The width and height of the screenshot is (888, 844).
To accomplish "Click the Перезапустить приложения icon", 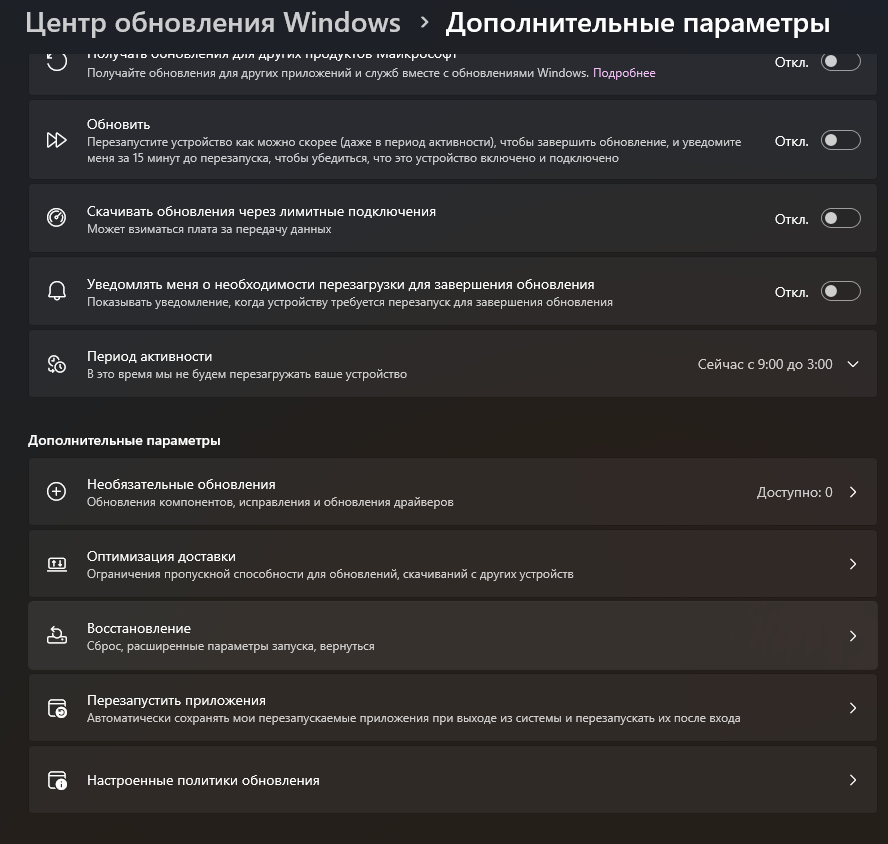I will click(57, 708).
